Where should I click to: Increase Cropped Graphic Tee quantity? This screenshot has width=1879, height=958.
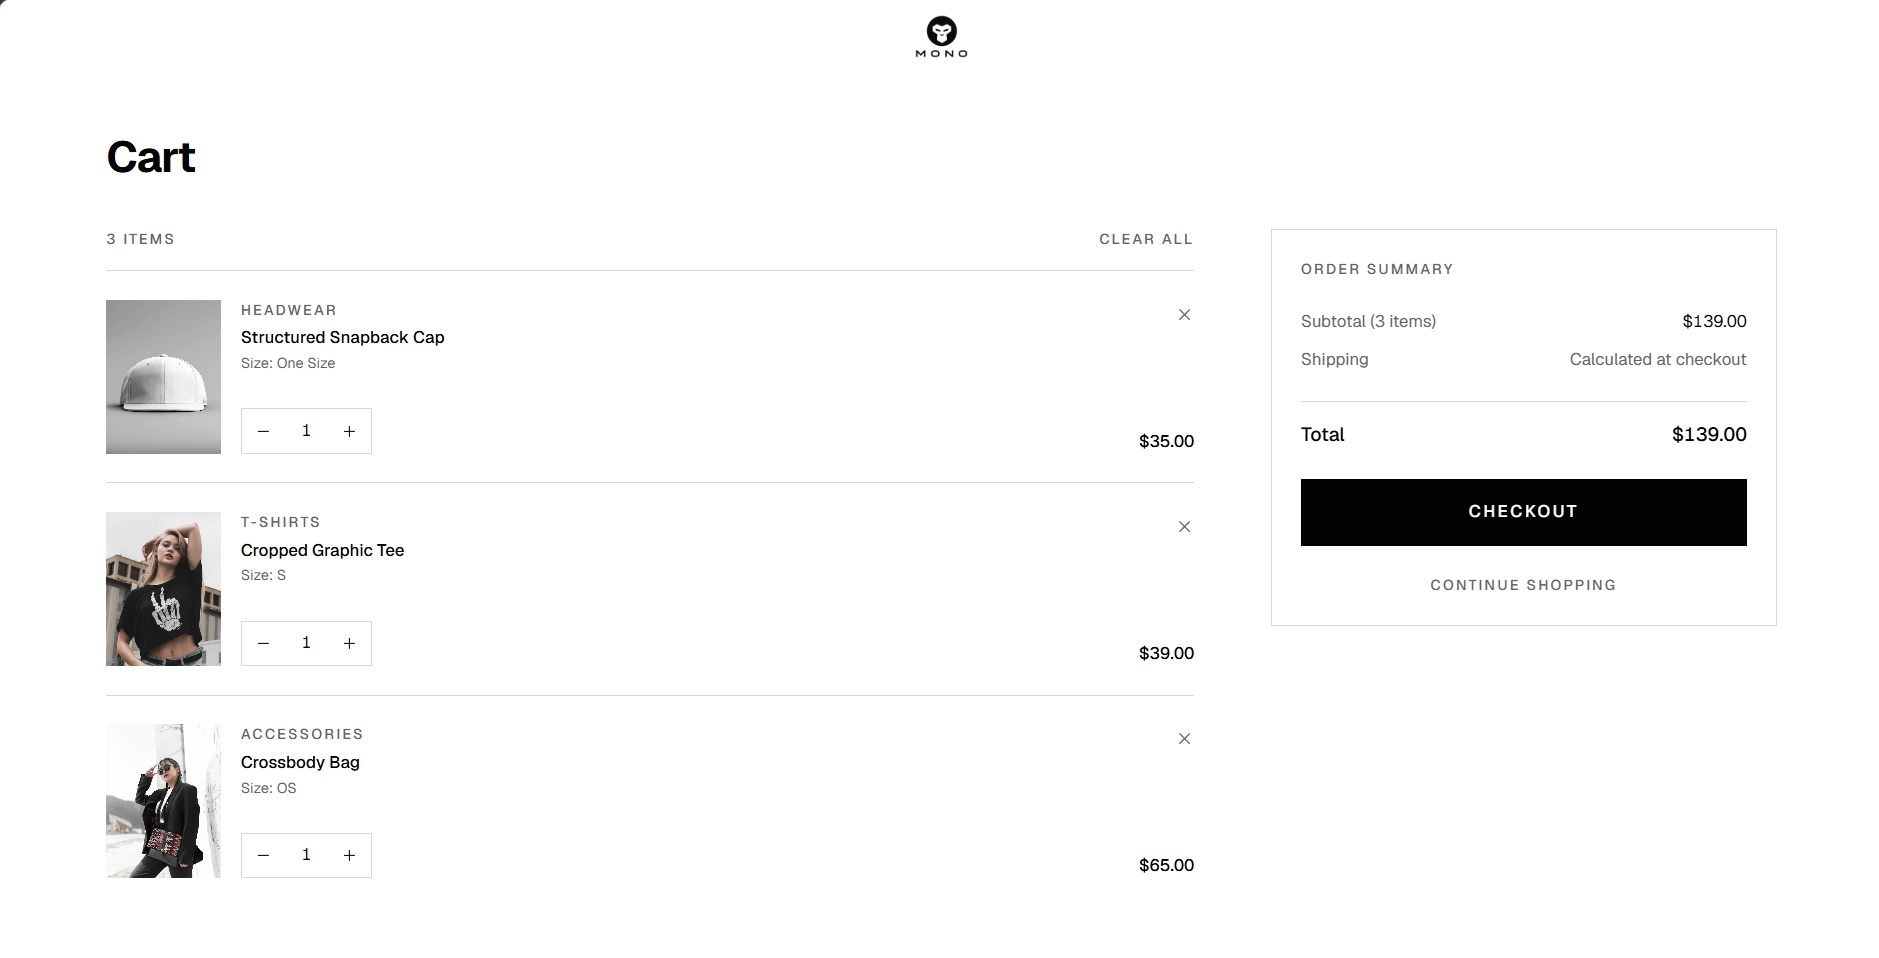tap(349, 643)
